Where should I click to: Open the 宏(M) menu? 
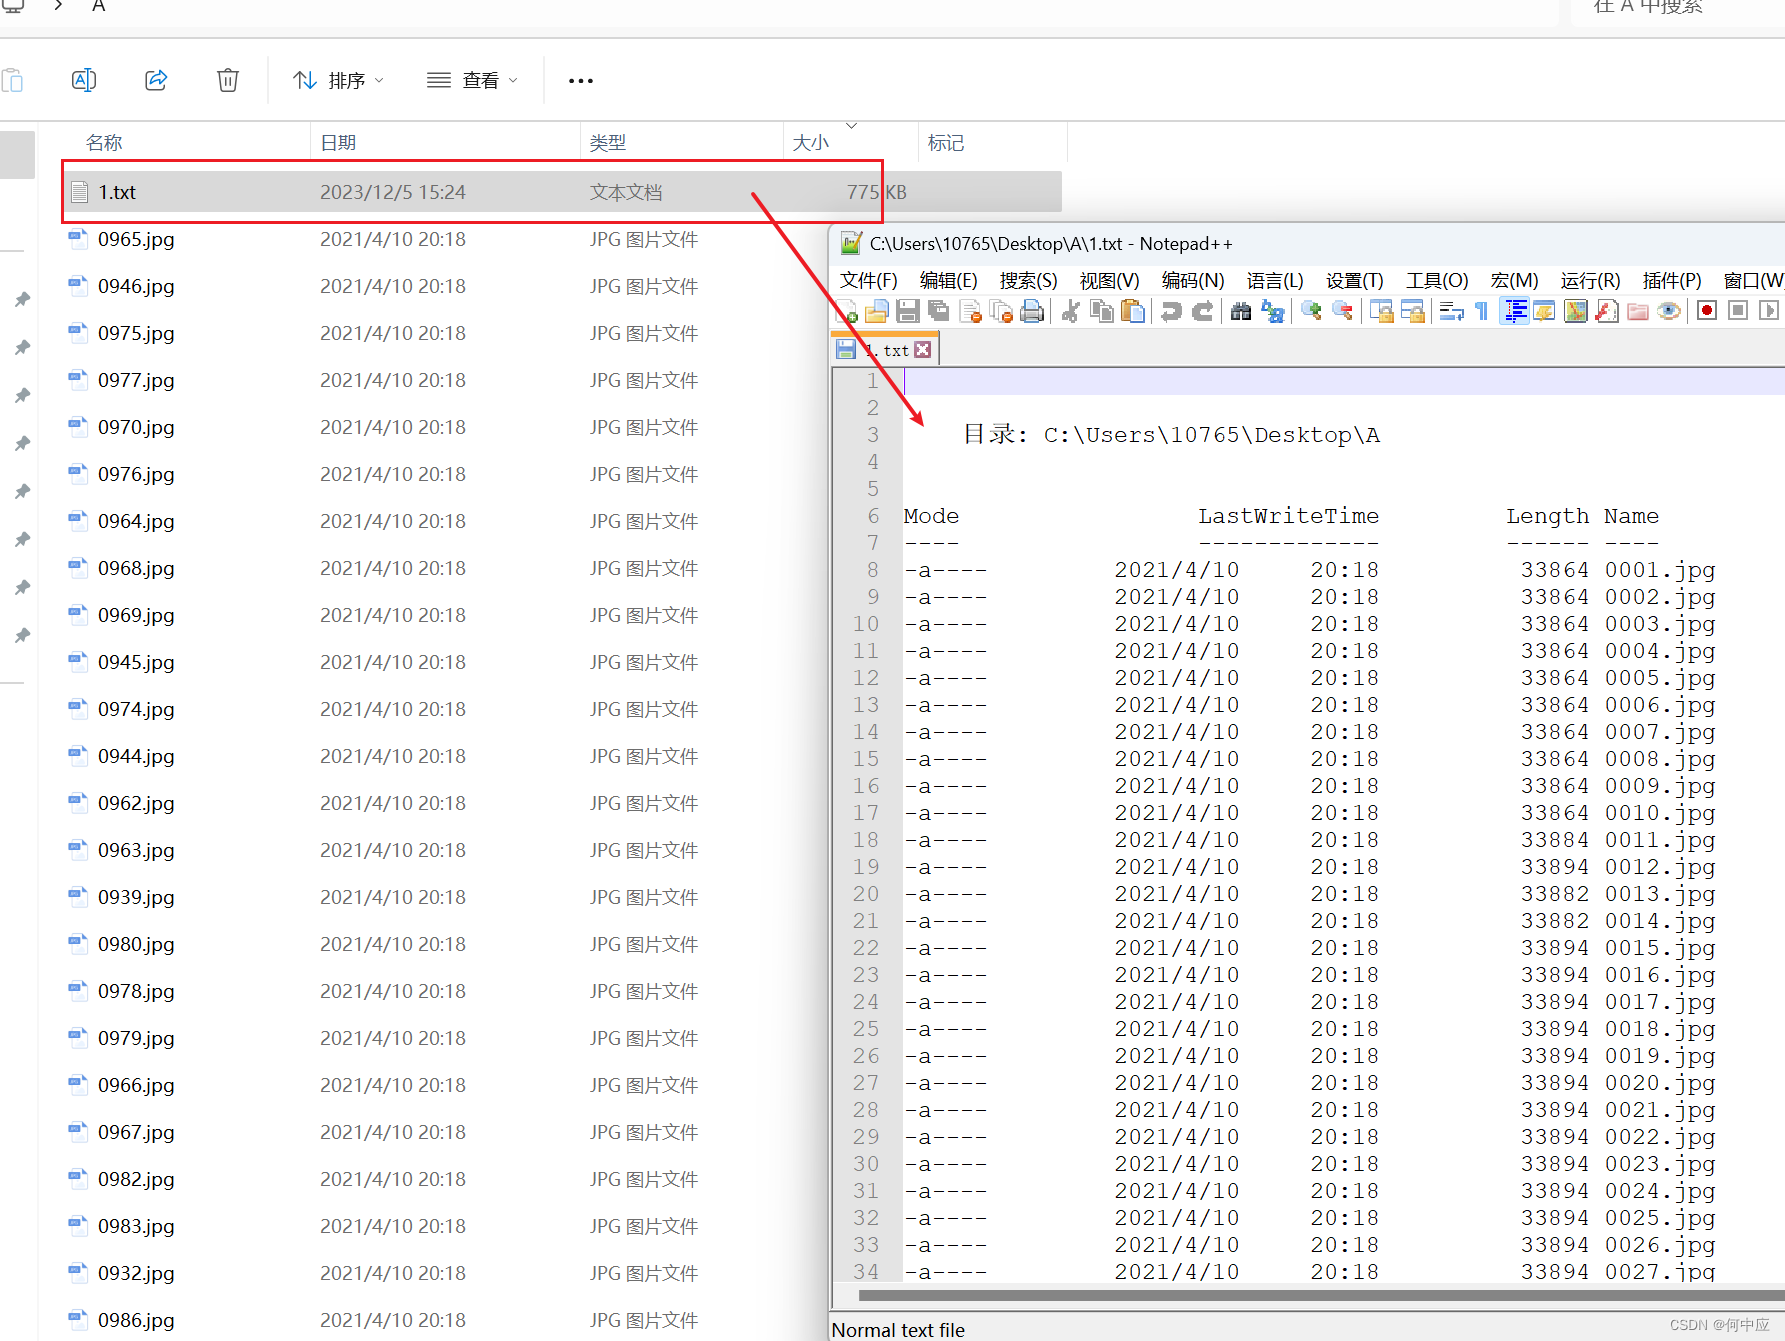click(x=1514, y=281)
